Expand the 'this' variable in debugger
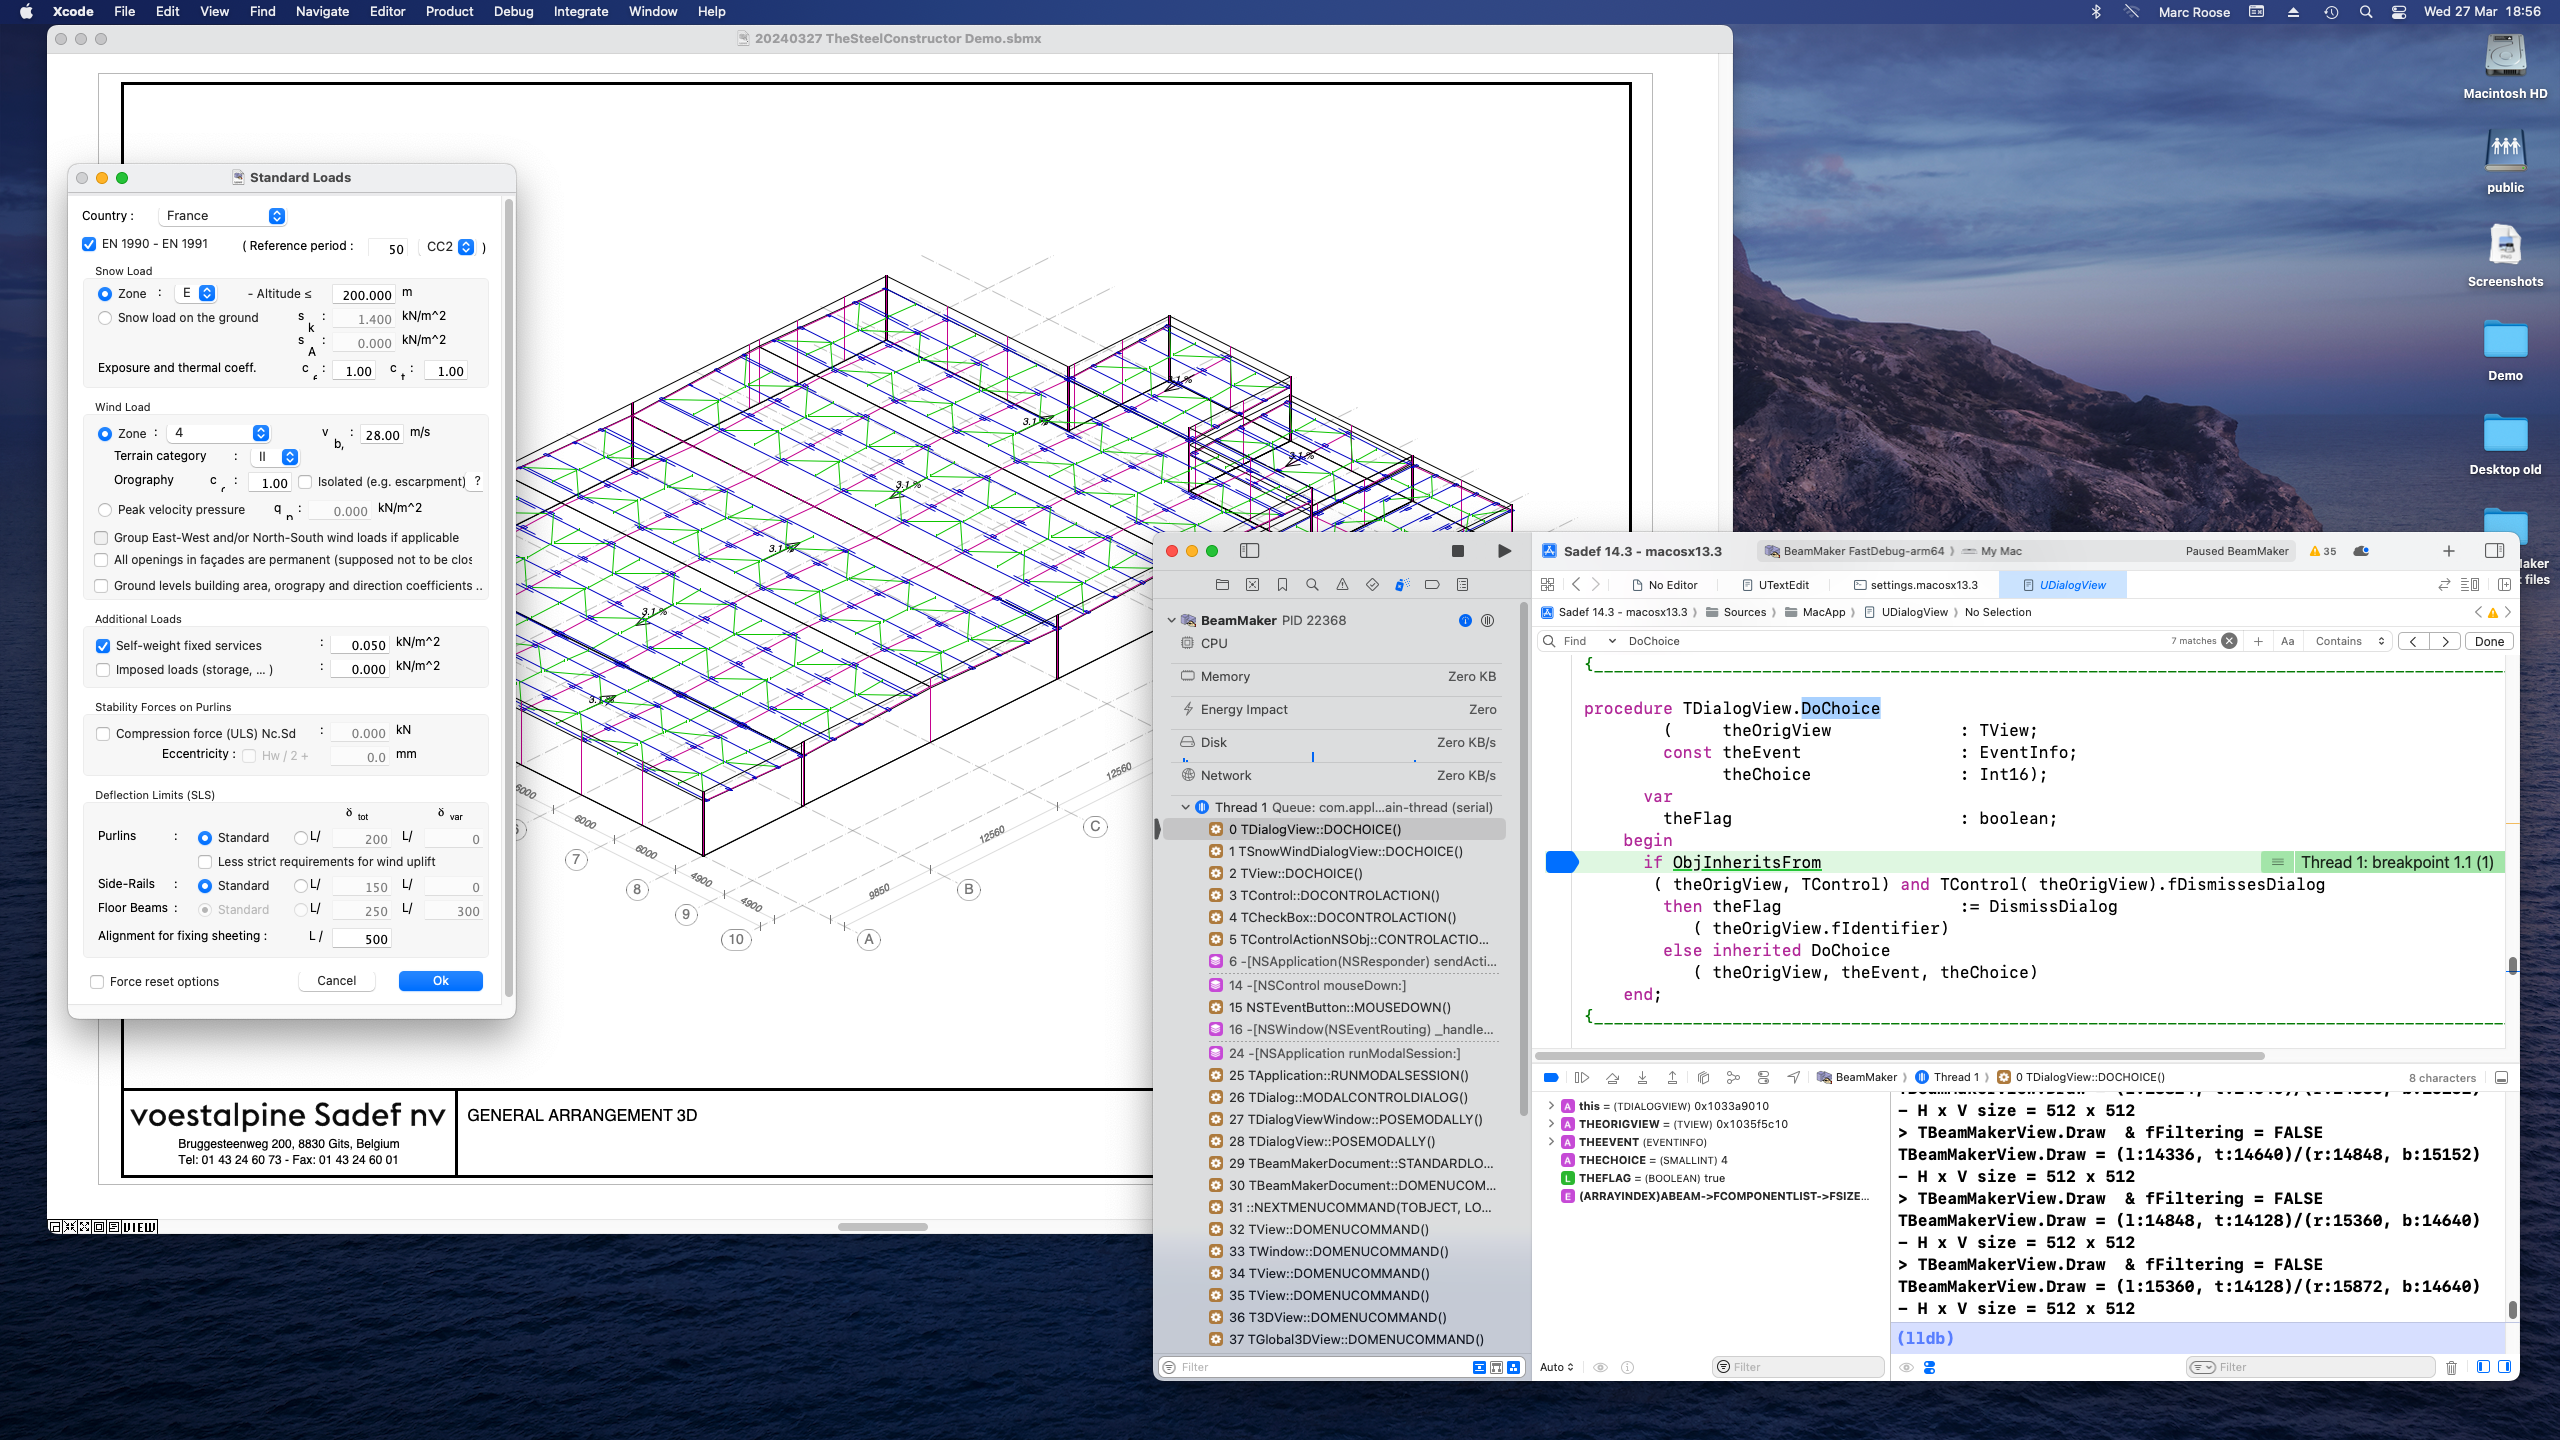Screen dimensions: 2560x1440 [1551, 1106]
